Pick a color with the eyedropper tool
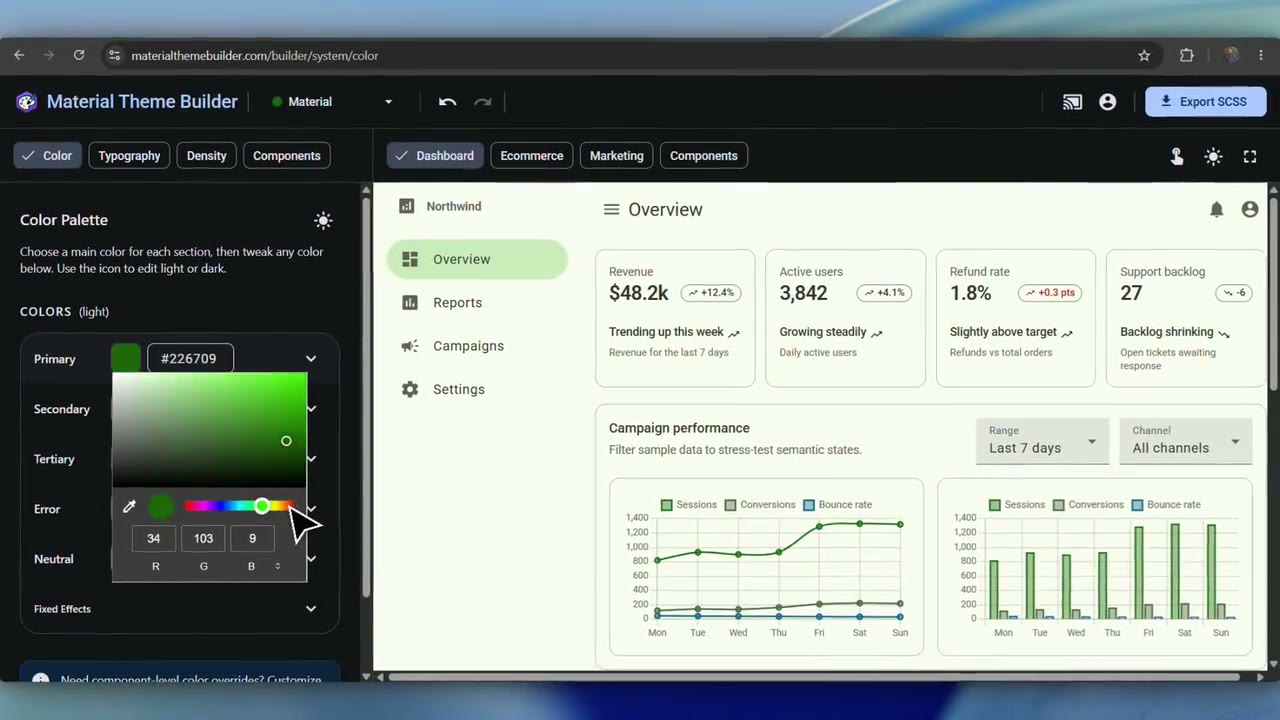Screen dimensions: 1280x720 tap(129, 507)
